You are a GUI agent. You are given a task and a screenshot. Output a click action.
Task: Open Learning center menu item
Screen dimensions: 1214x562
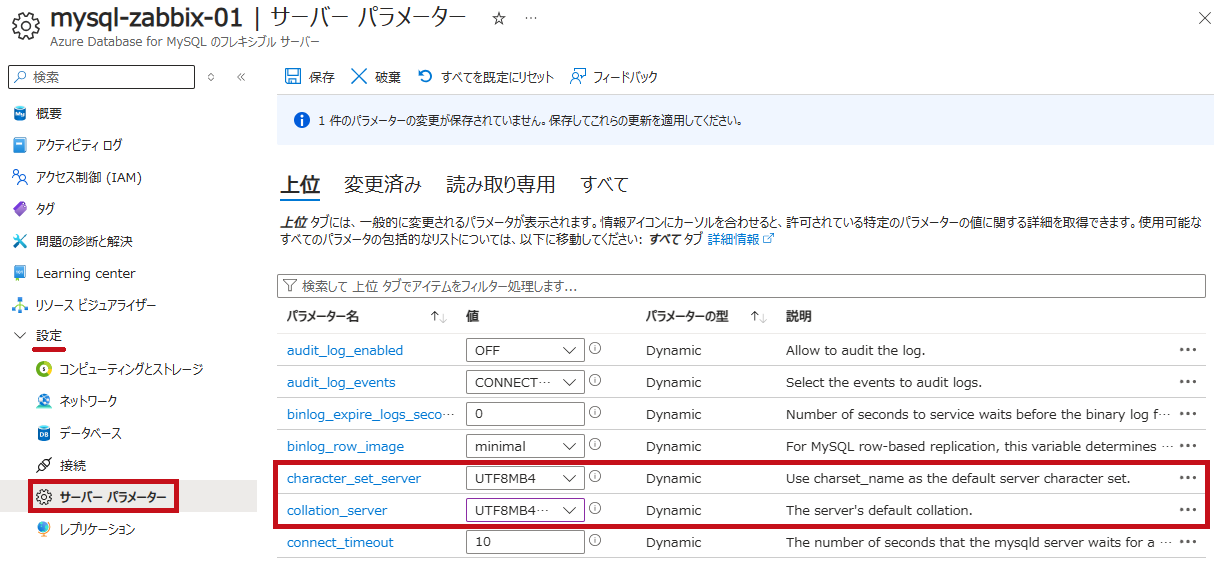85,273
